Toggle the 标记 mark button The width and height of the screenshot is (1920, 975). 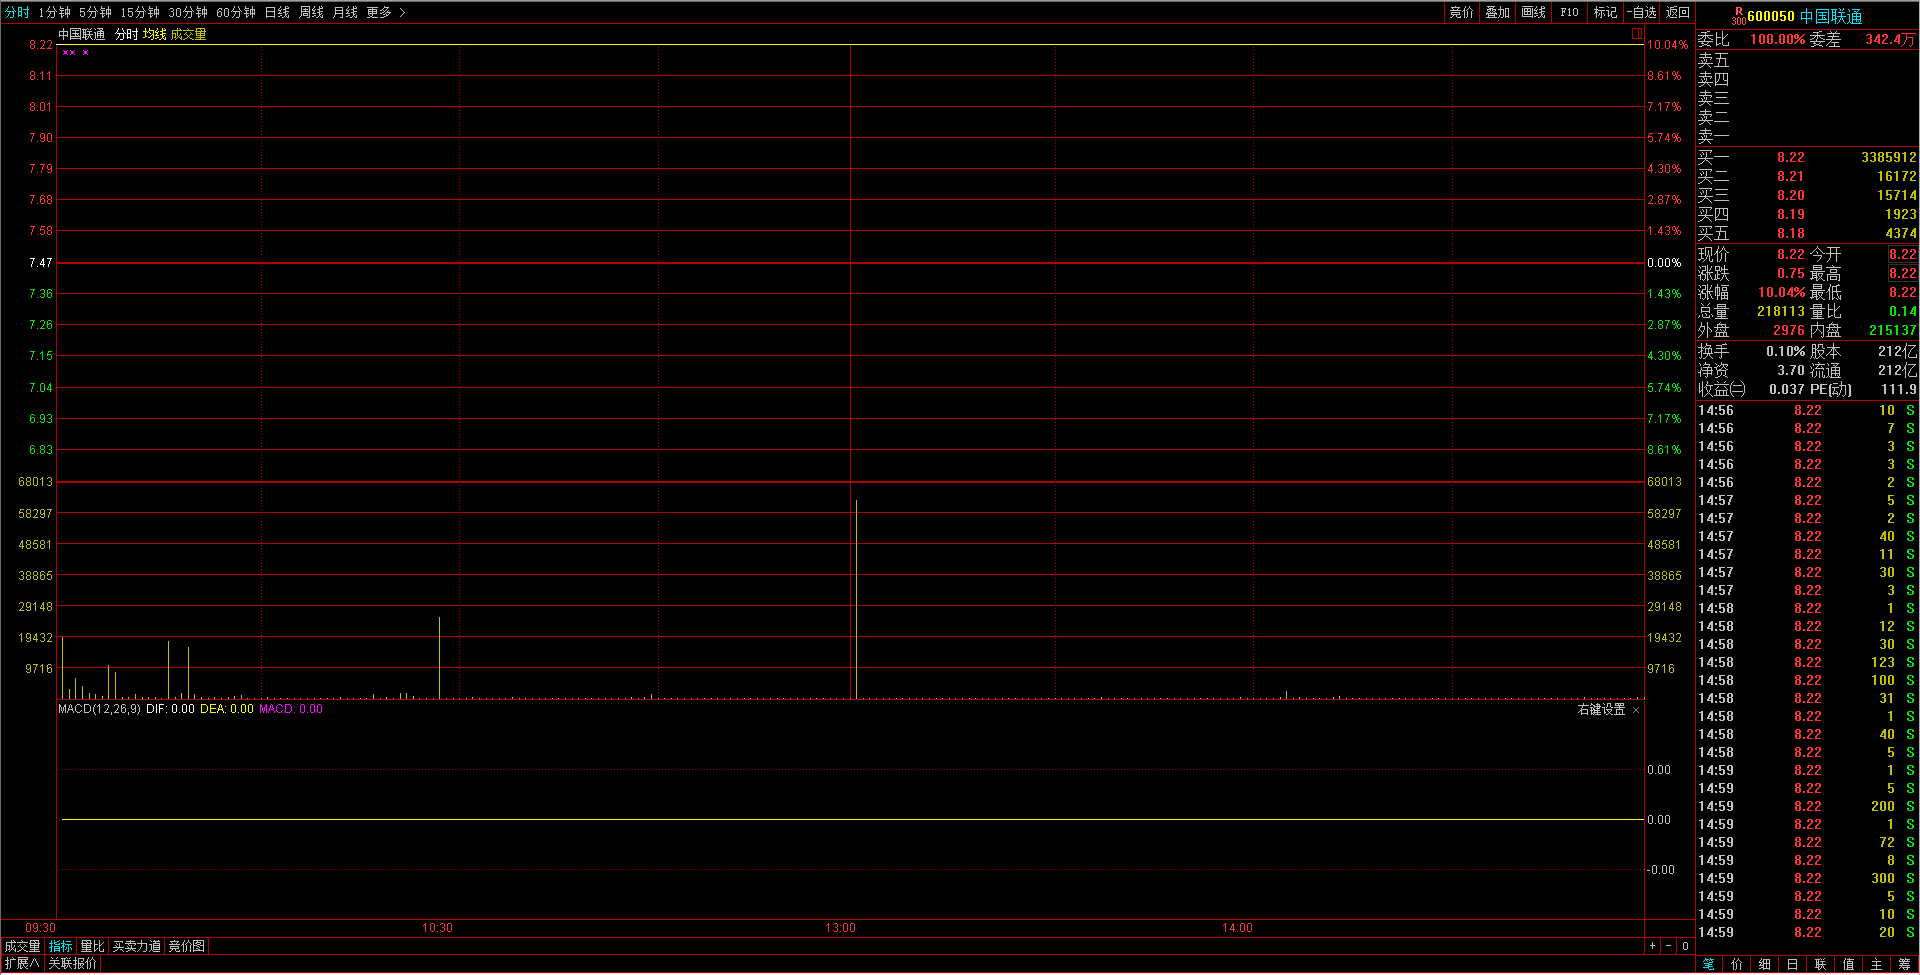[x=1605, y=13]
